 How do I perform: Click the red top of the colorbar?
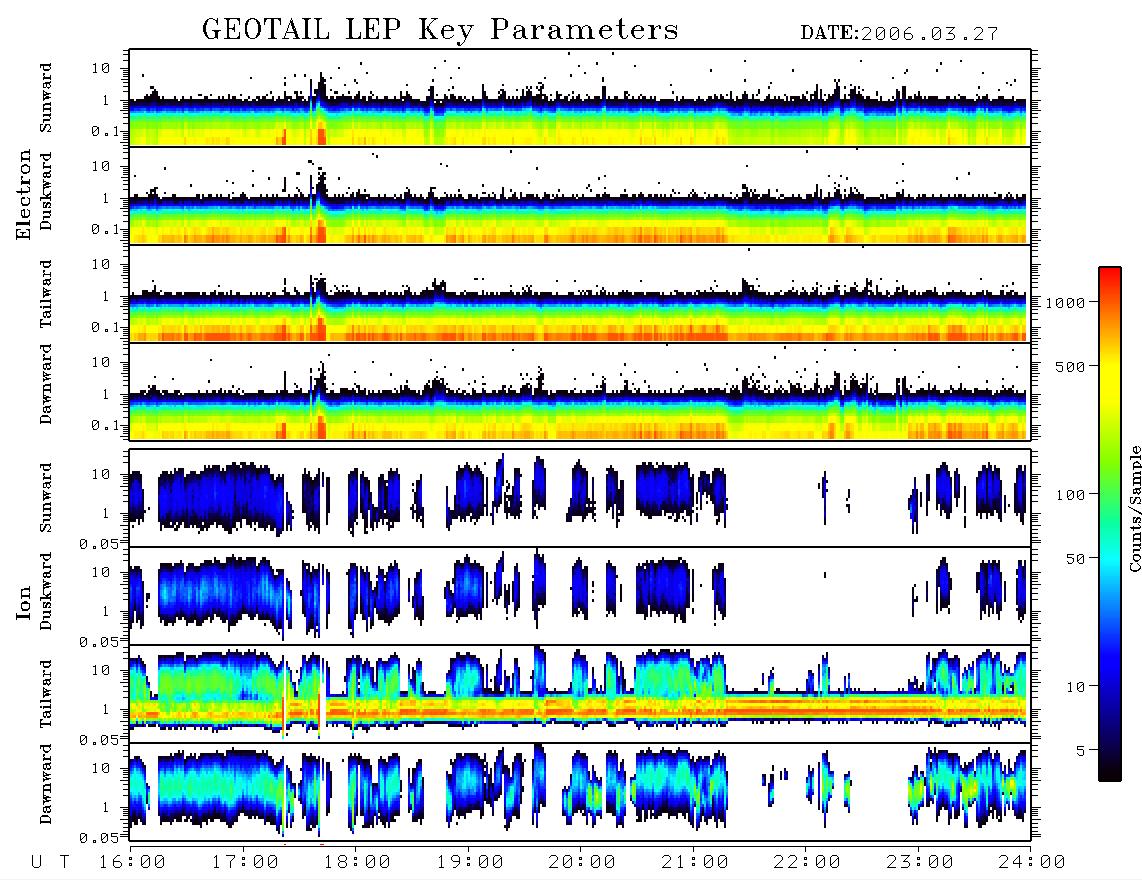click(1110, 275)
